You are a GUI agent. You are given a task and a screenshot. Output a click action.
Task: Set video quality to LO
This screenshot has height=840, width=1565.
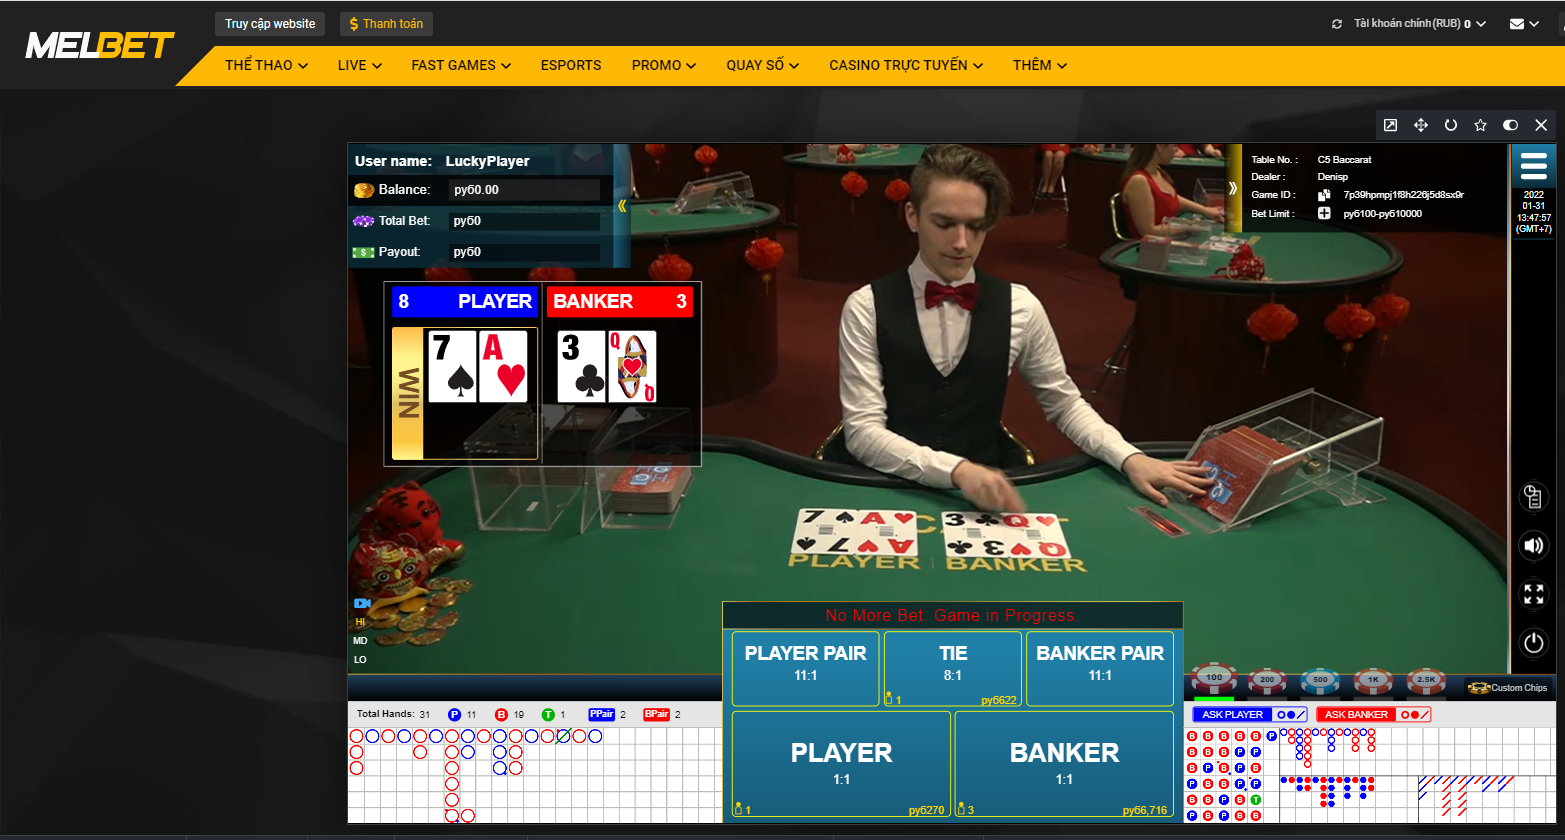pyautogui.click(x=360, y=659)
